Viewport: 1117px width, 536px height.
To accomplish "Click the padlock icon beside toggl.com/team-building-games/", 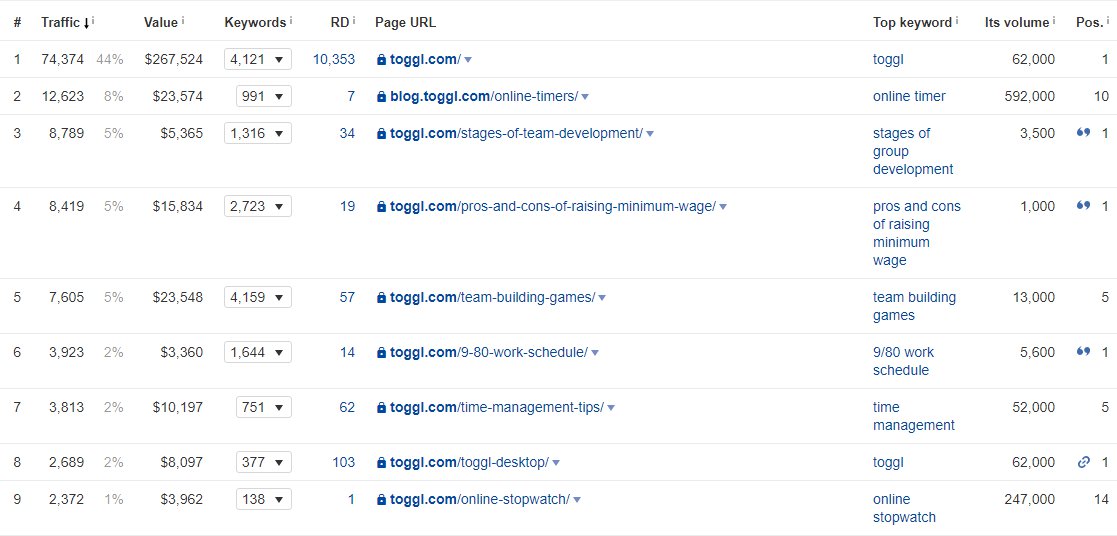I will pyautogui.click(x=381, y=297).
